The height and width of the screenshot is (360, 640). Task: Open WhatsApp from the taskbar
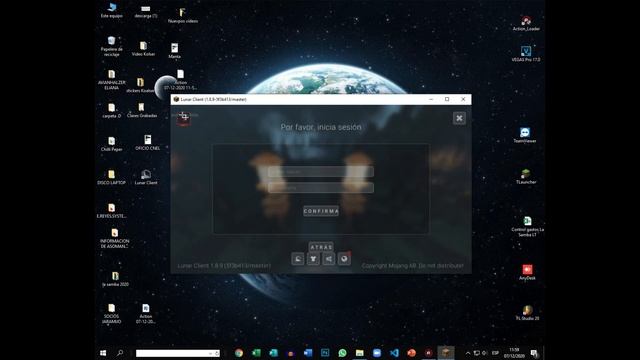(x=342, y=353)
